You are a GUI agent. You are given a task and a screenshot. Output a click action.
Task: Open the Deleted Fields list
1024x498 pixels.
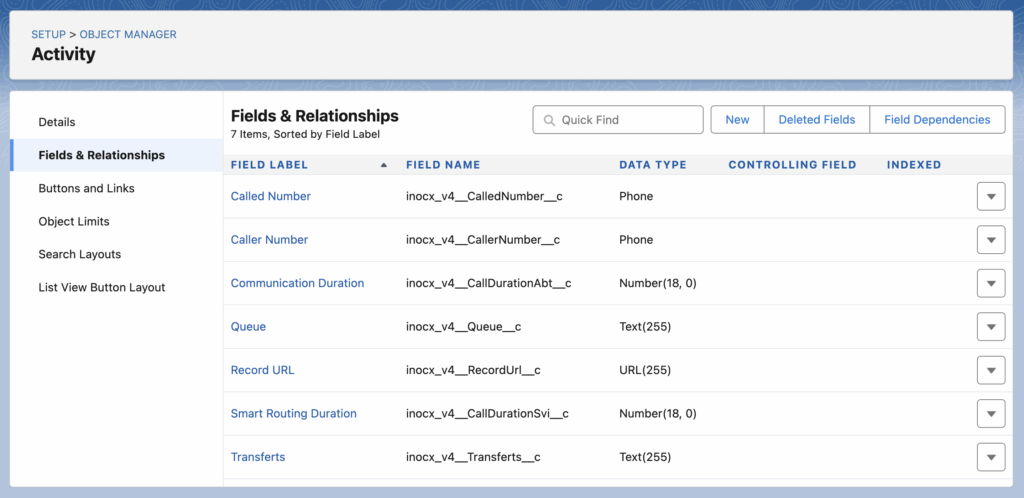pos(816,120)
